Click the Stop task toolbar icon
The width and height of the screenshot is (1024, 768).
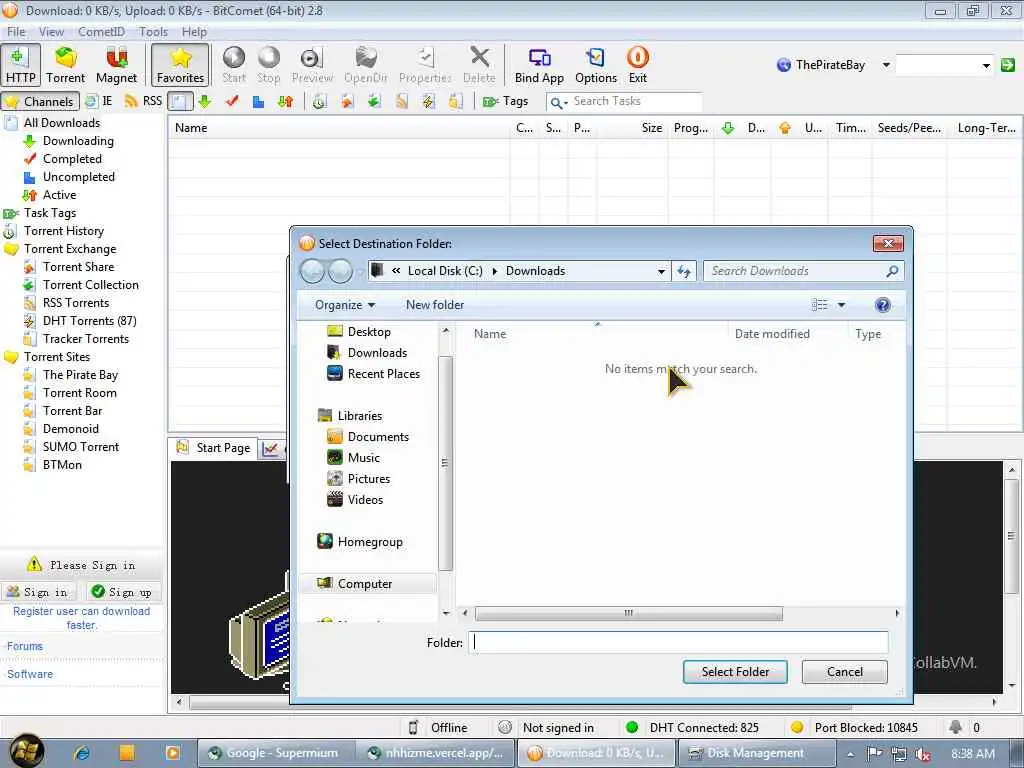(x=268, y=65)
